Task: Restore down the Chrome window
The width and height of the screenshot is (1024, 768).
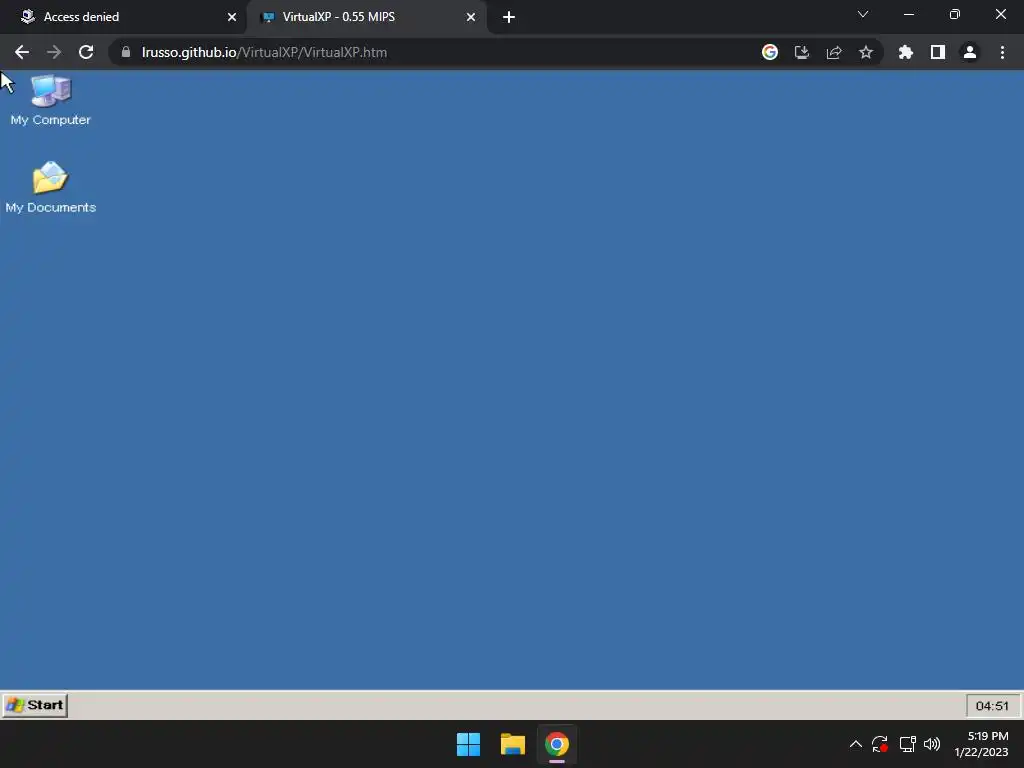Action: pos(955,14)
